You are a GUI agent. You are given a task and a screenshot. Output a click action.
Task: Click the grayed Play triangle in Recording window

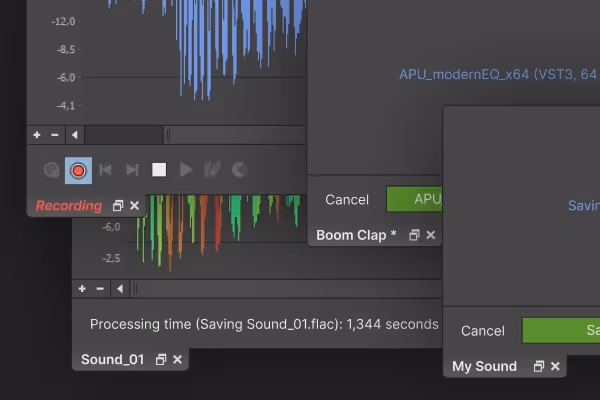[x=186, y=170]
